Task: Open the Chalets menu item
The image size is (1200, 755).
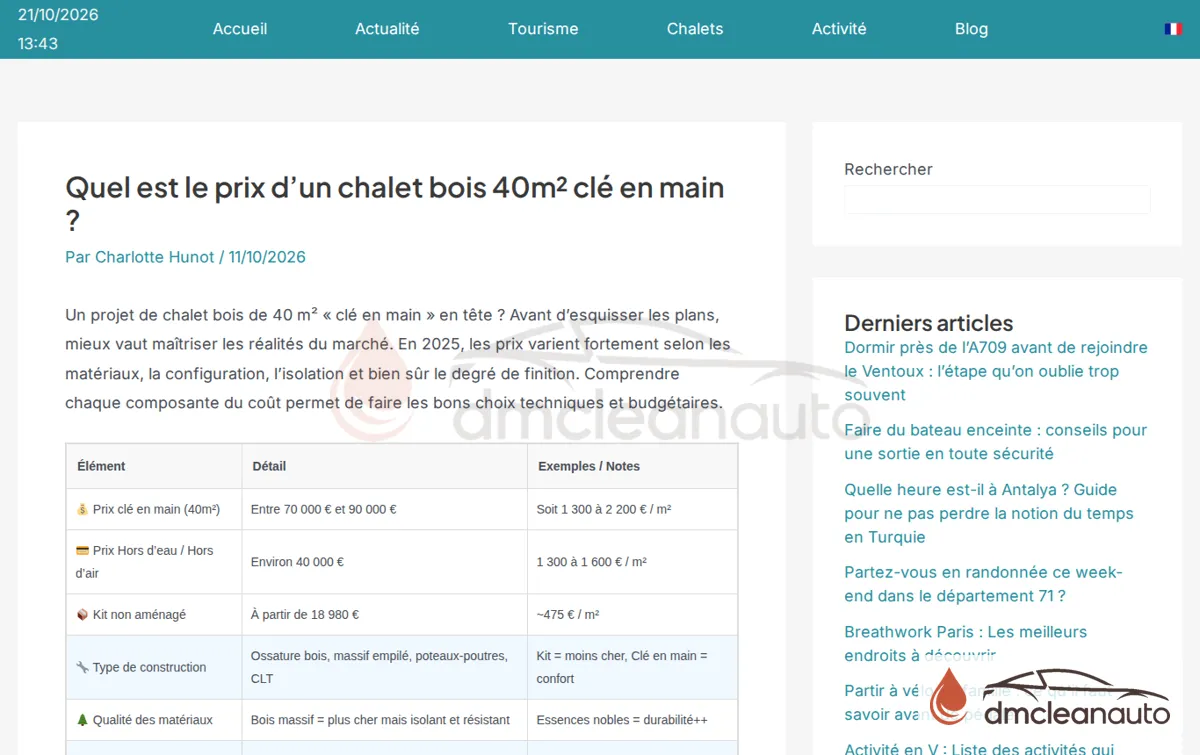Action: point(695,29)
